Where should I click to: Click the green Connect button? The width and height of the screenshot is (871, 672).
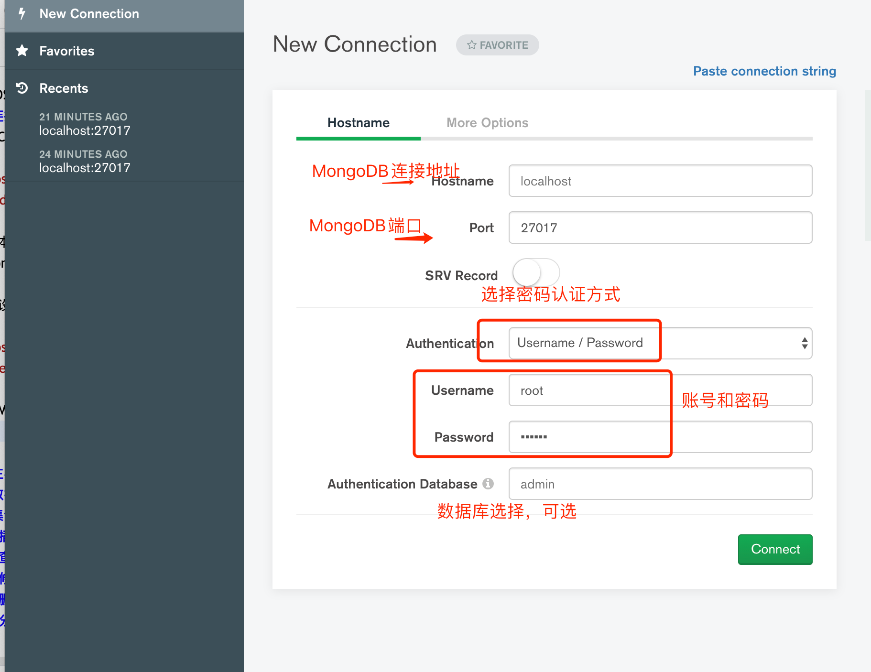(x=775, y=549)
